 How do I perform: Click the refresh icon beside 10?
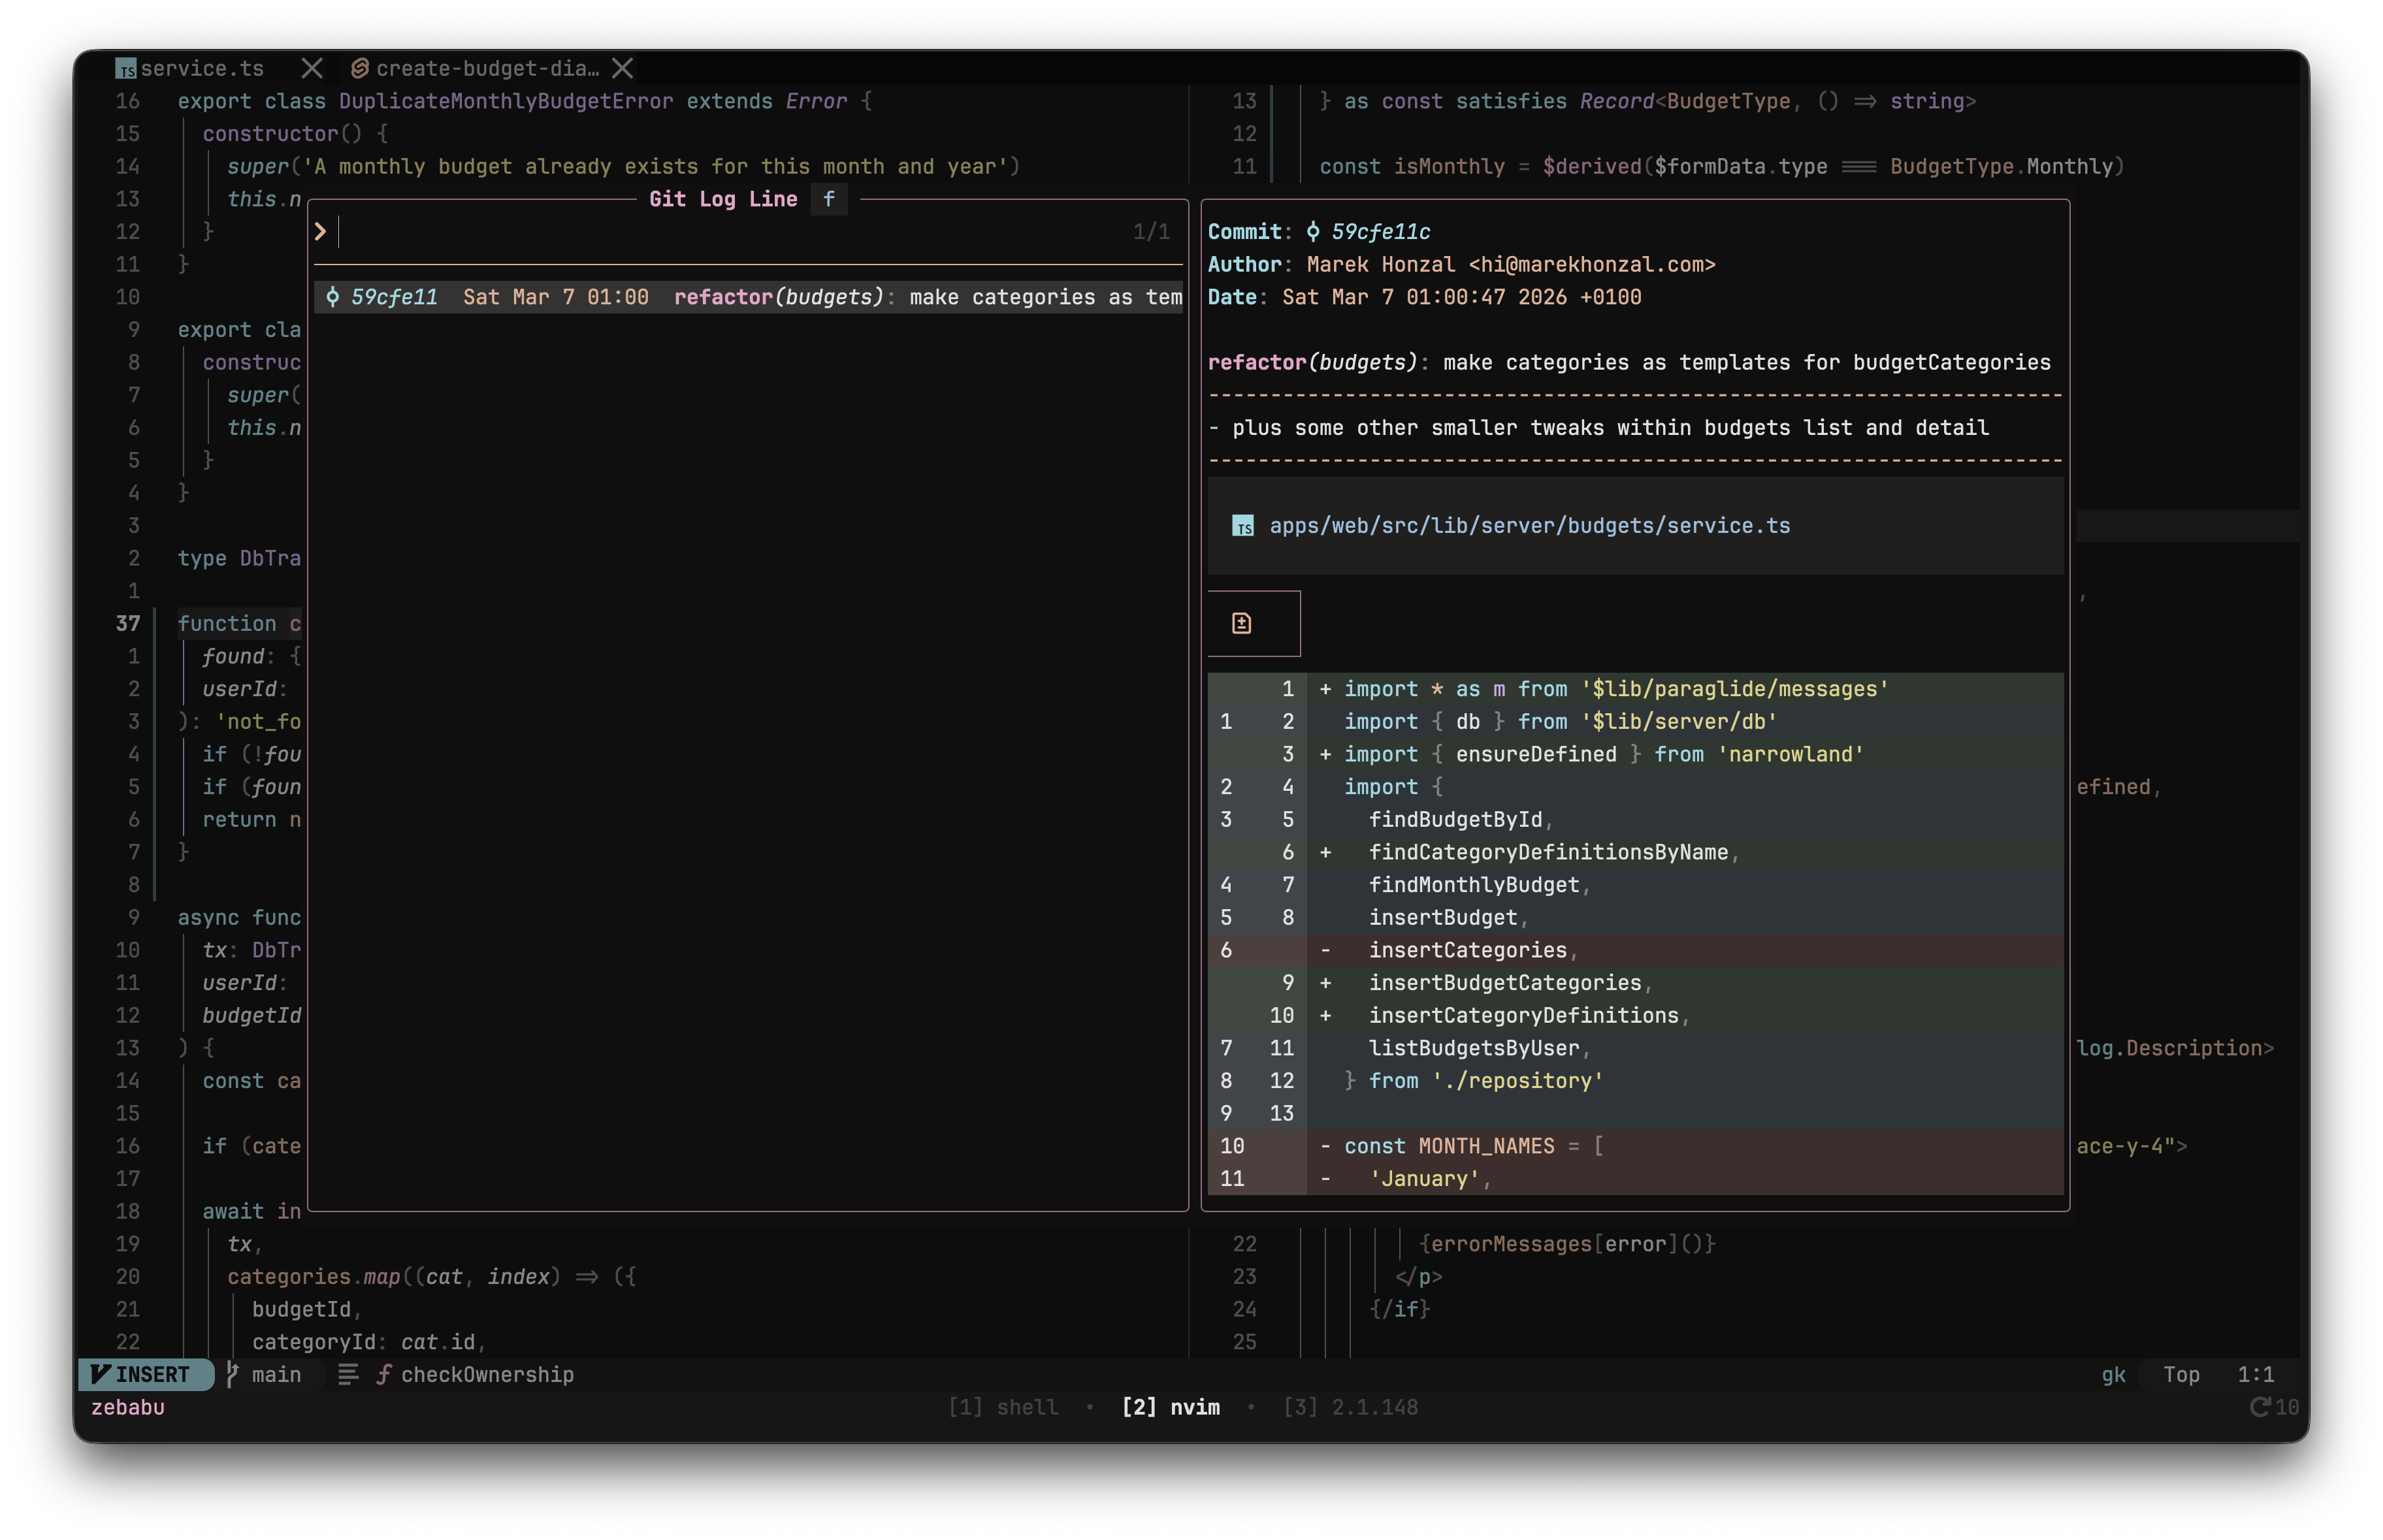(2259, 1408)
